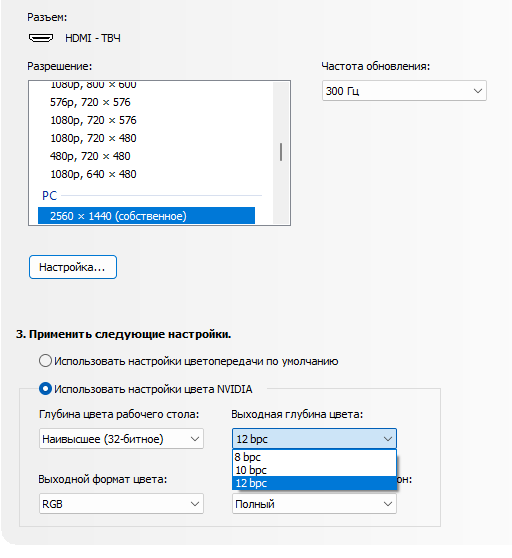Screen dimensions: 512x558
Task: Choose 10 bpc from the list
Action: [x=314, y=470]
